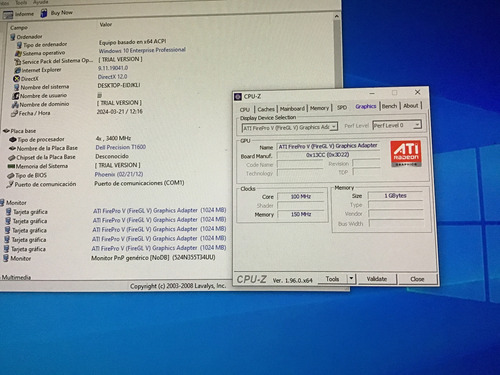
Task: Click the Memory Size 1 GBytes field
Action: 395,196
